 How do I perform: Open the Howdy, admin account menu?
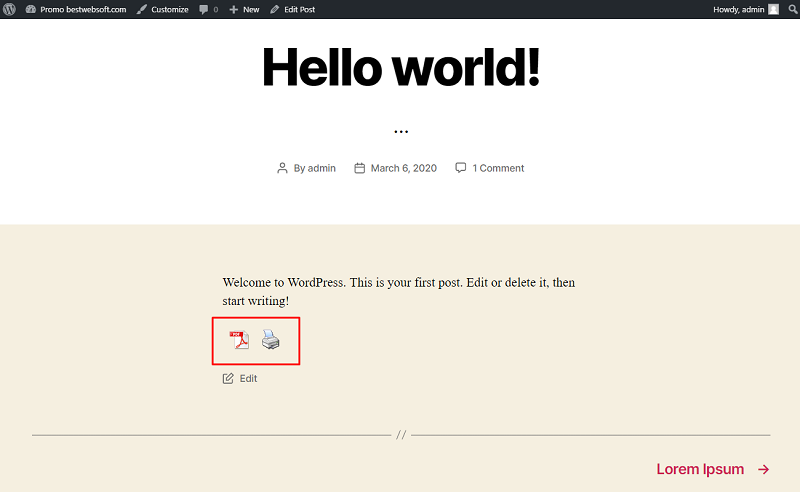click(x=745, y=9)
